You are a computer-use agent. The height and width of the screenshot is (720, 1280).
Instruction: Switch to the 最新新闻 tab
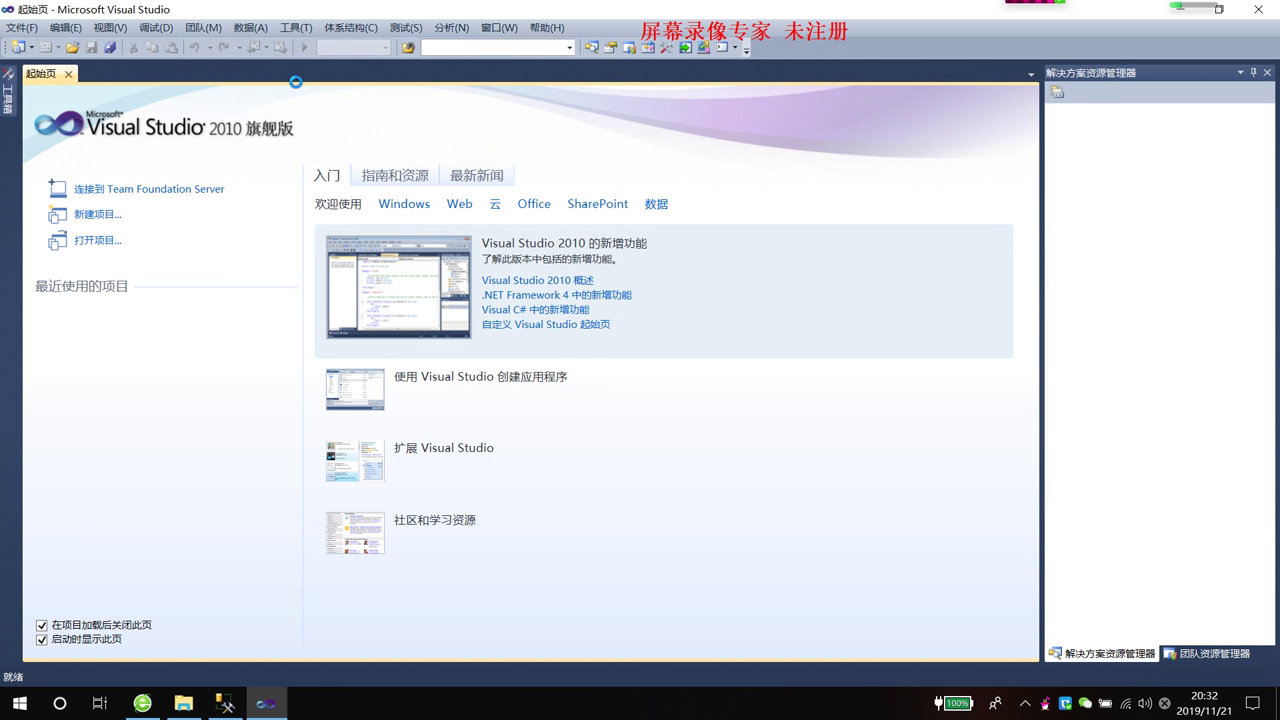(477, 175)
